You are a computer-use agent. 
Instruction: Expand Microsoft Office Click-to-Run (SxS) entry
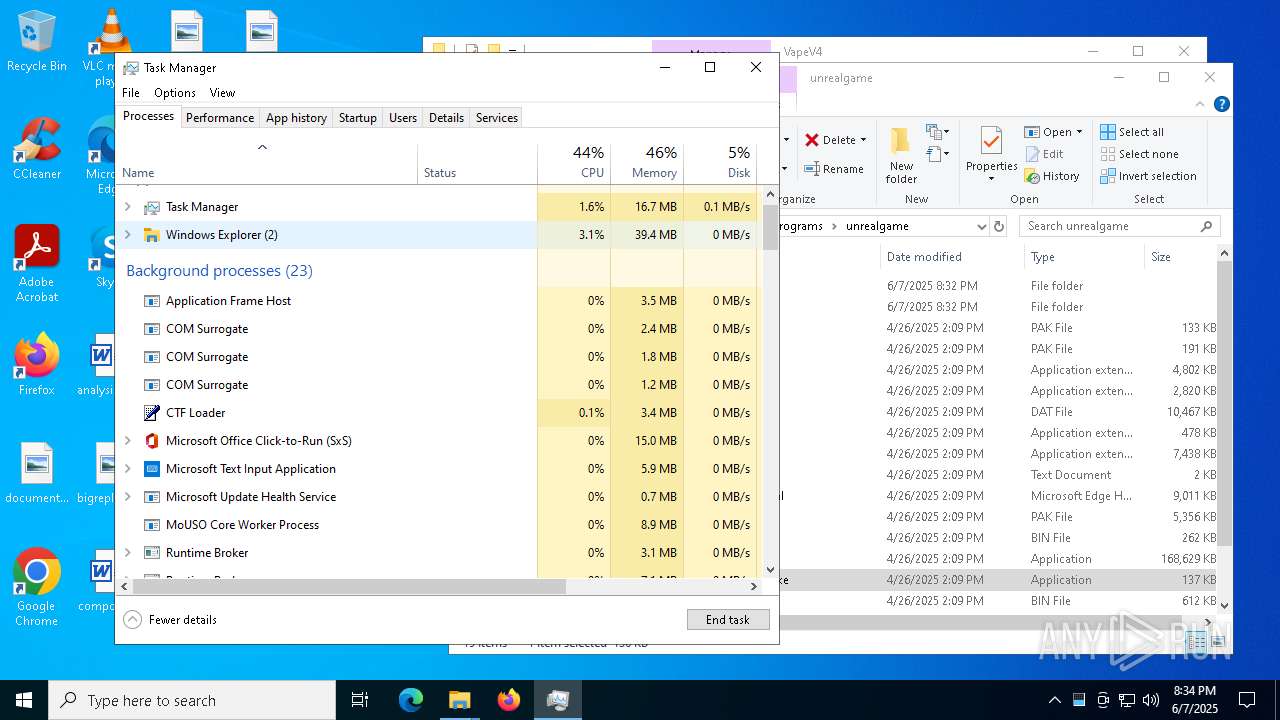(127, 441)
